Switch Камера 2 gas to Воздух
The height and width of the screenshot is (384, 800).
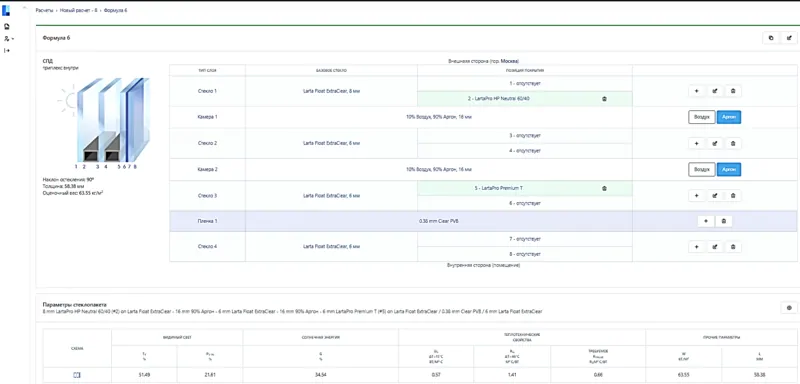click(x=702, y=169)
